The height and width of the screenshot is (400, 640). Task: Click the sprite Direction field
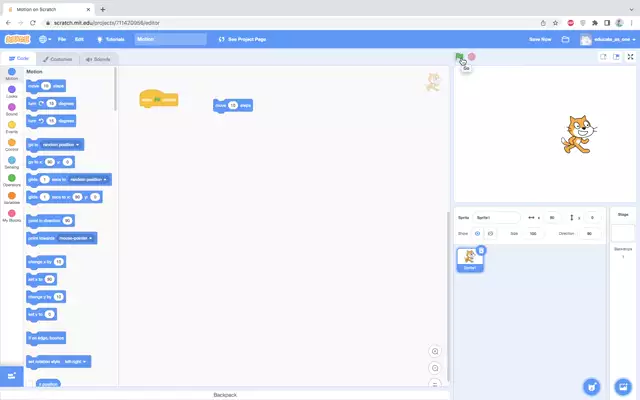click(589, 233)
